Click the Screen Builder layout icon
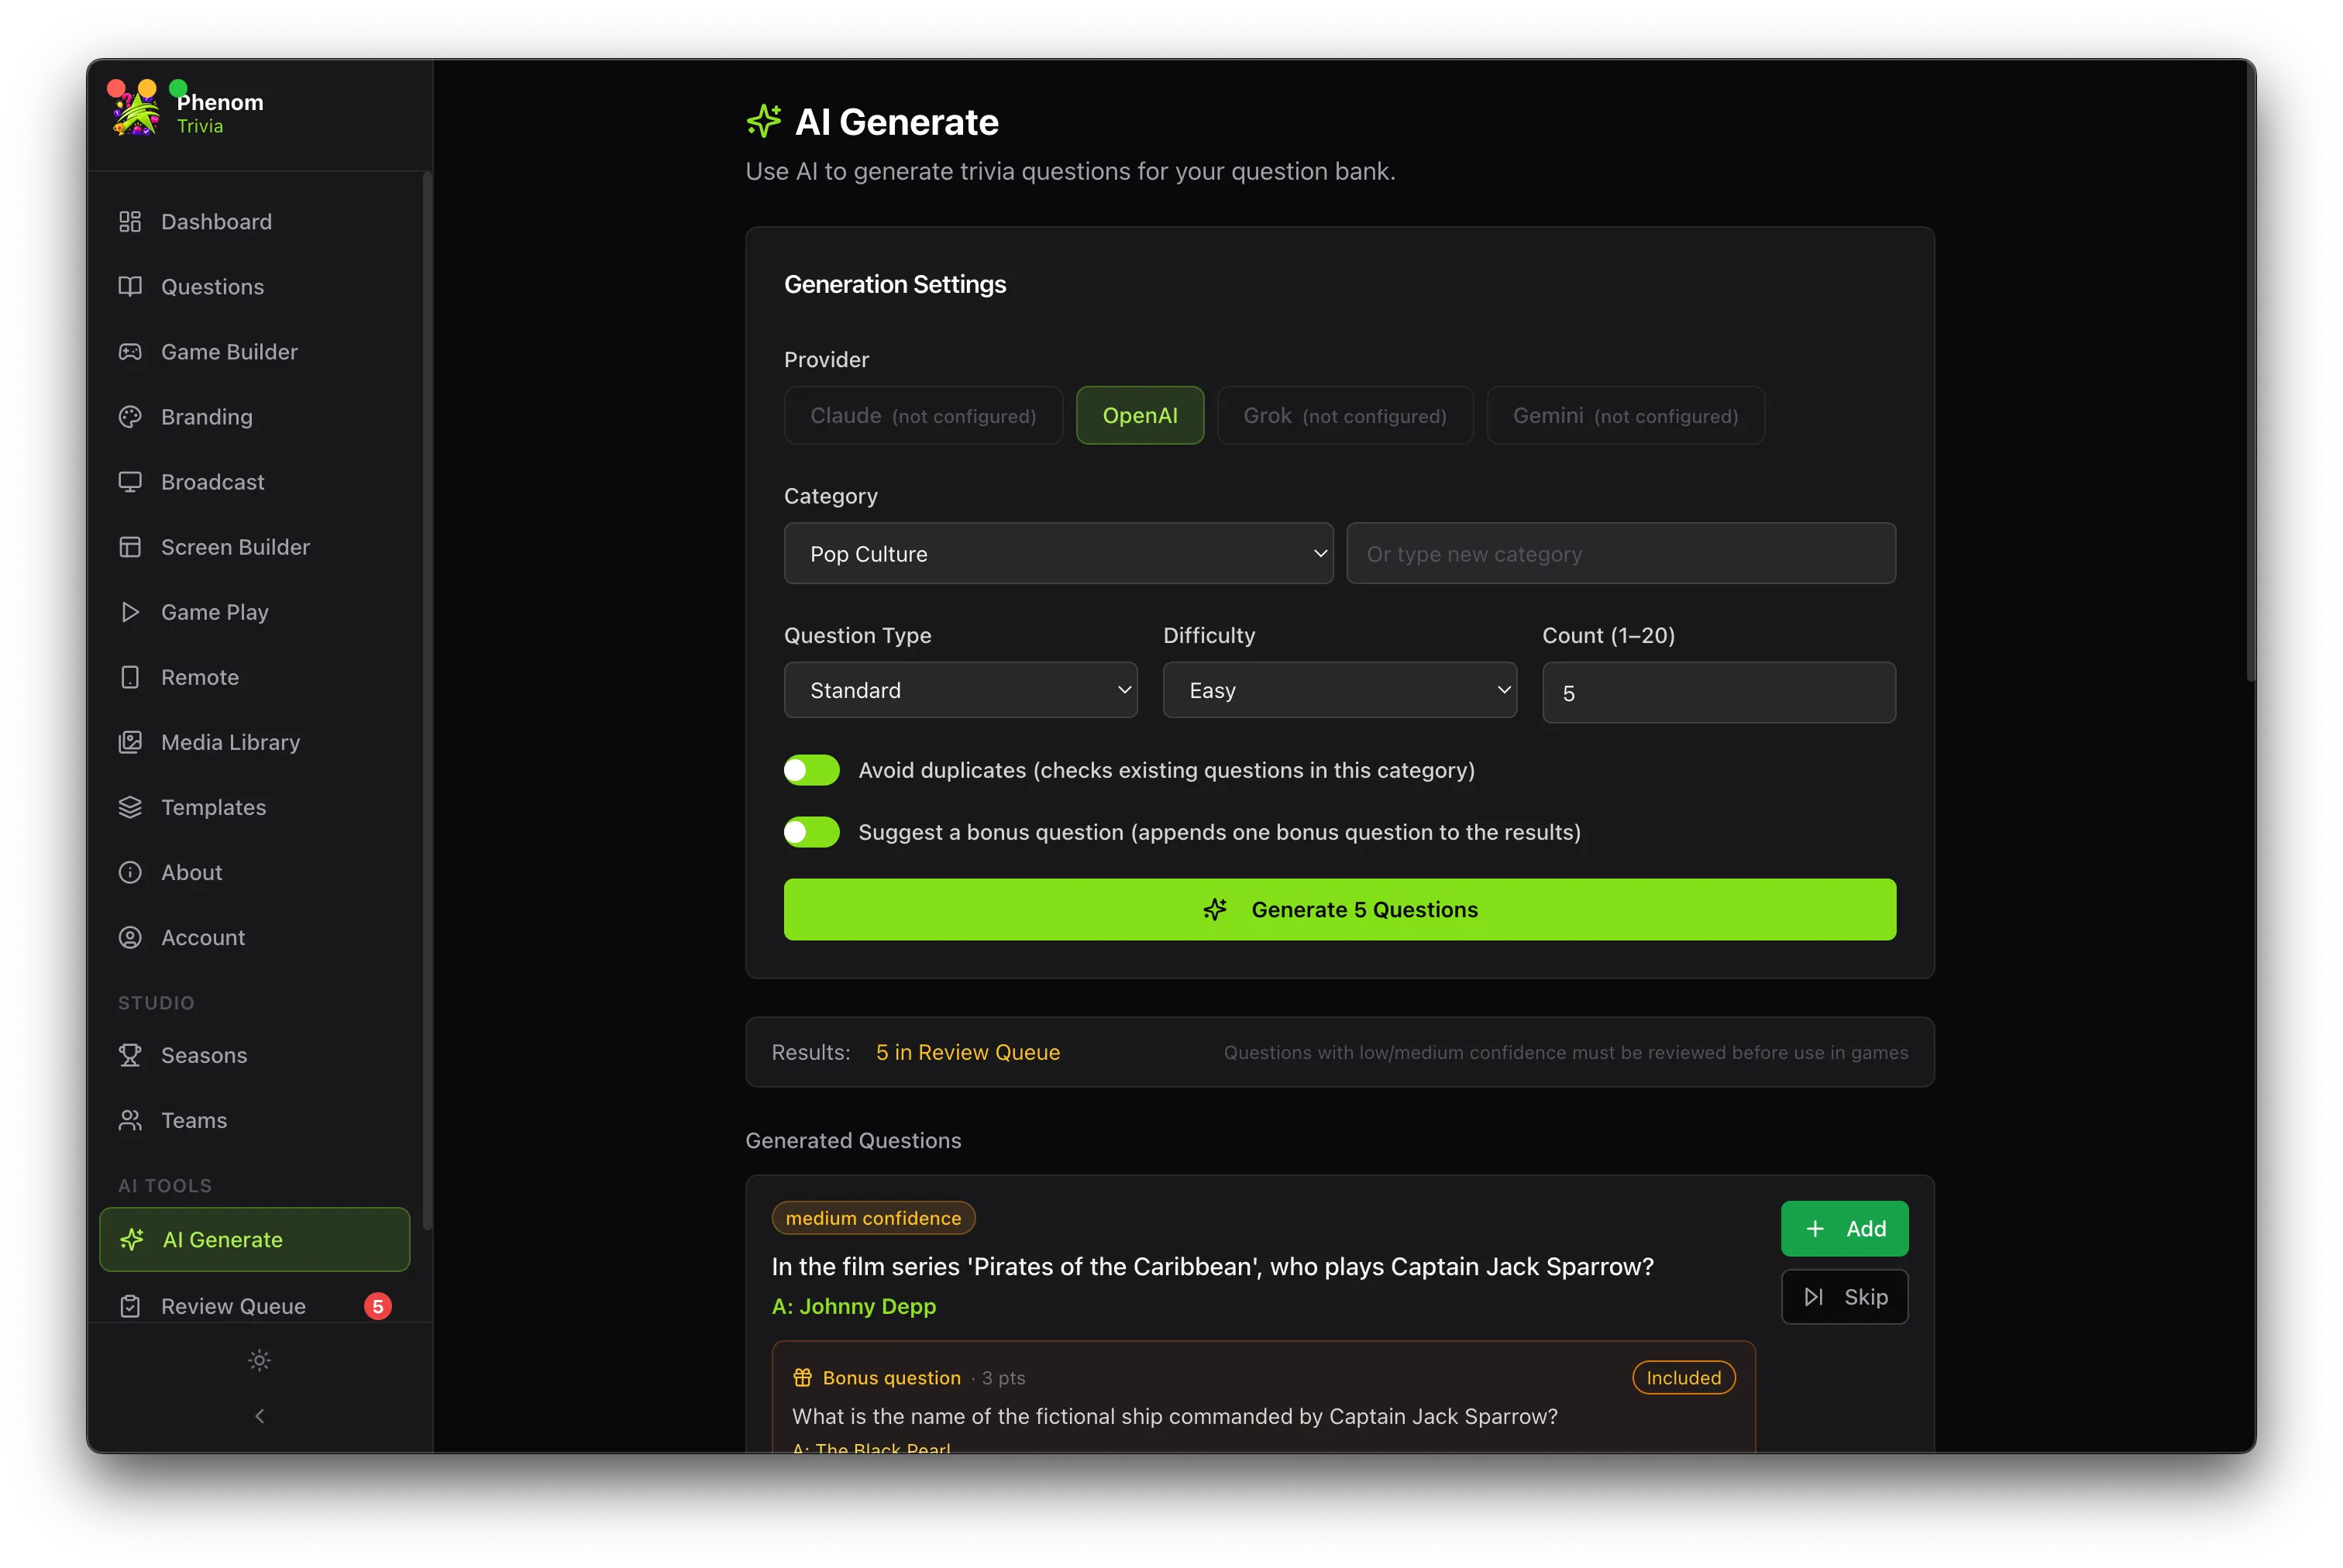This screenshot has width=2343, height=1568. (130, 546)
